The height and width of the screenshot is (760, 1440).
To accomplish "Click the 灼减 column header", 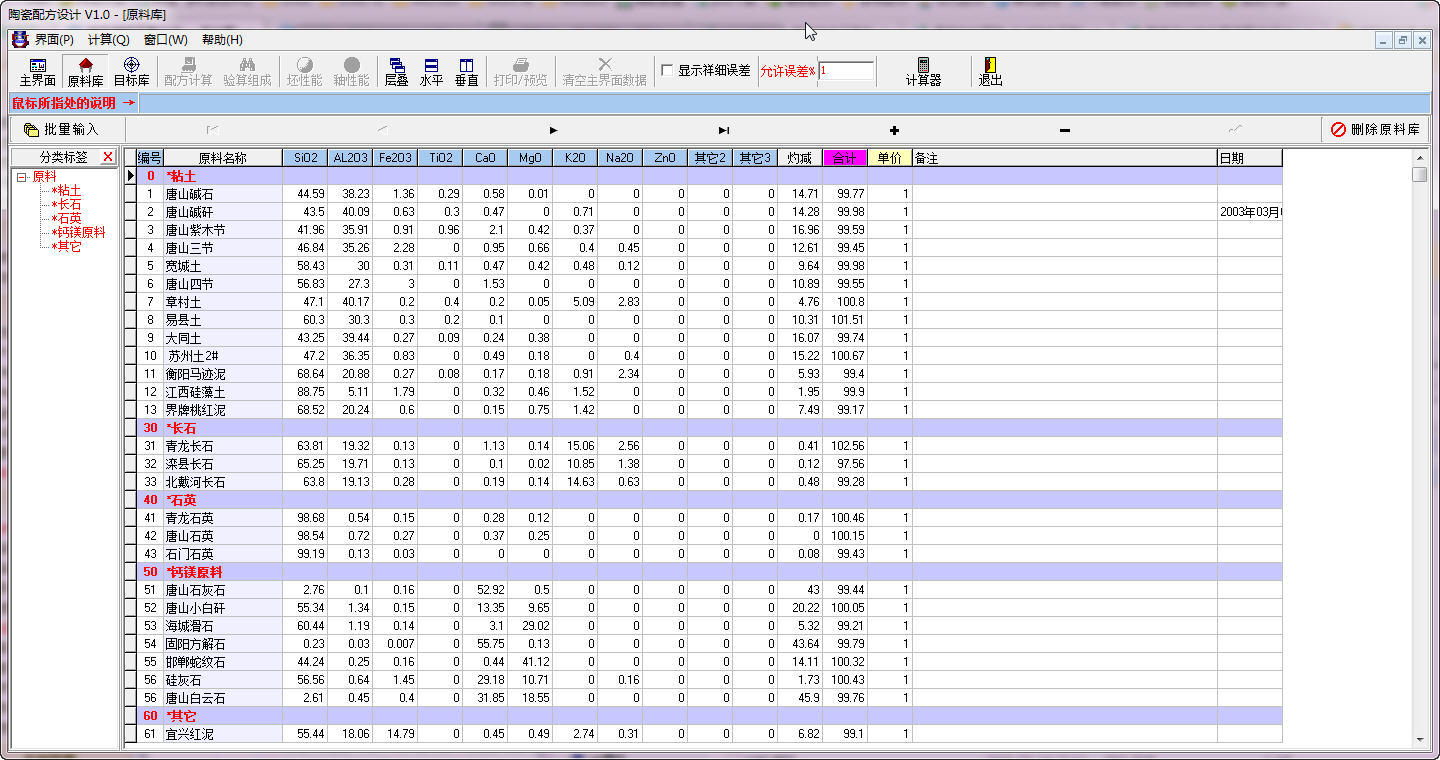I will tap(800, 158).
